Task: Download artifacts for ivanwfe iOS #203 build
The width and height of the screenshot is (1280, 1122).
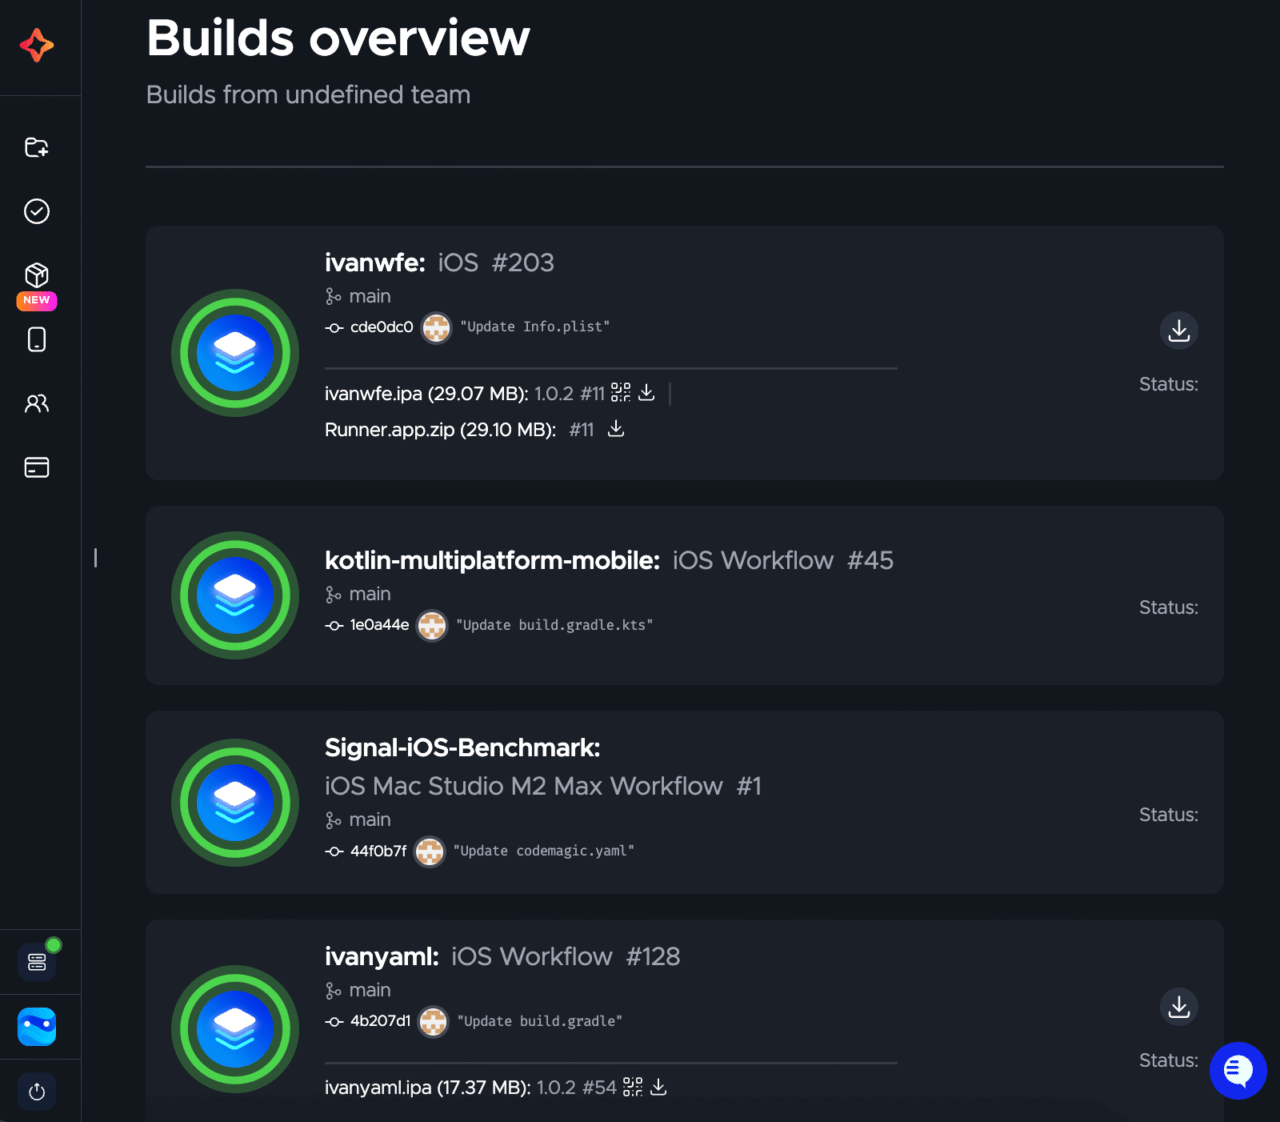Action: [x=1179, y=330]
